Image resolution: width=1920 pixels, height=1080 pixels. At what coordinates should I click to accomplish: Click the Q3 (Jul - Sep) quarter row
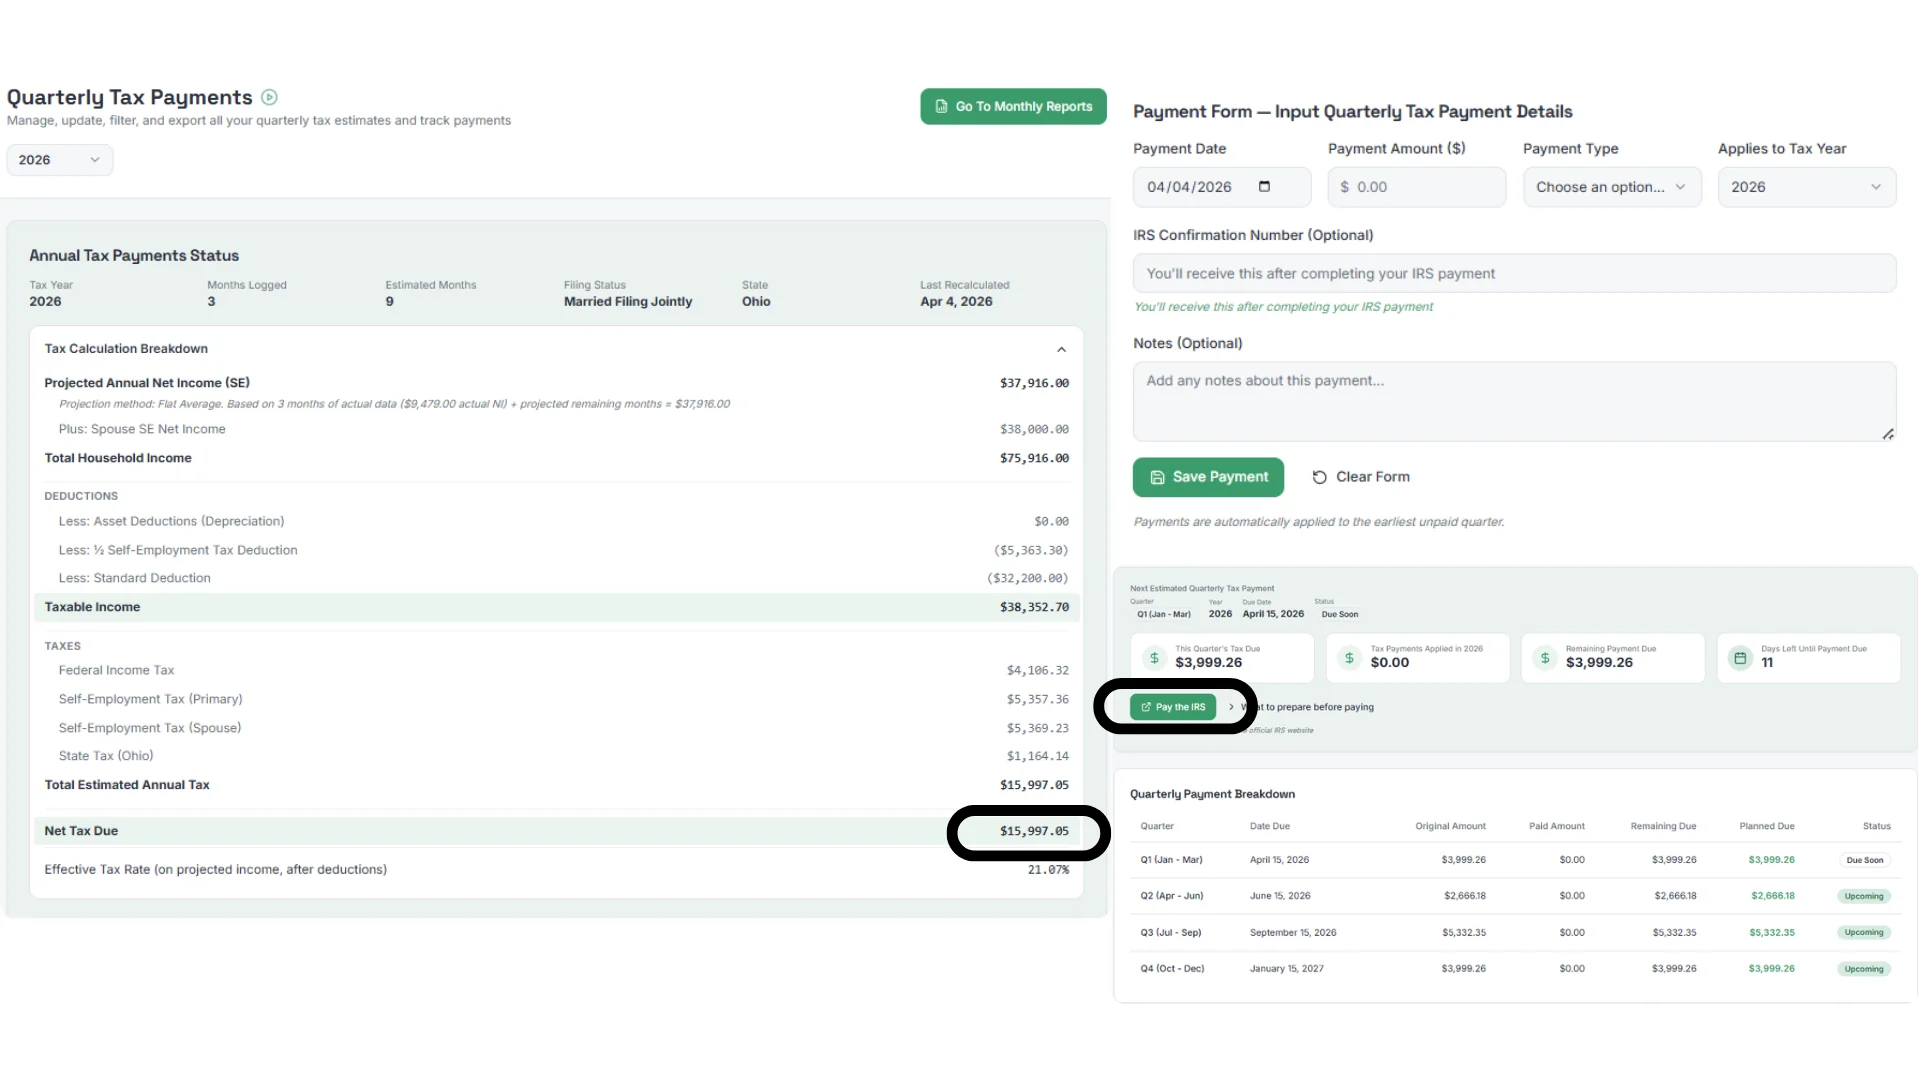point(1514,932)
